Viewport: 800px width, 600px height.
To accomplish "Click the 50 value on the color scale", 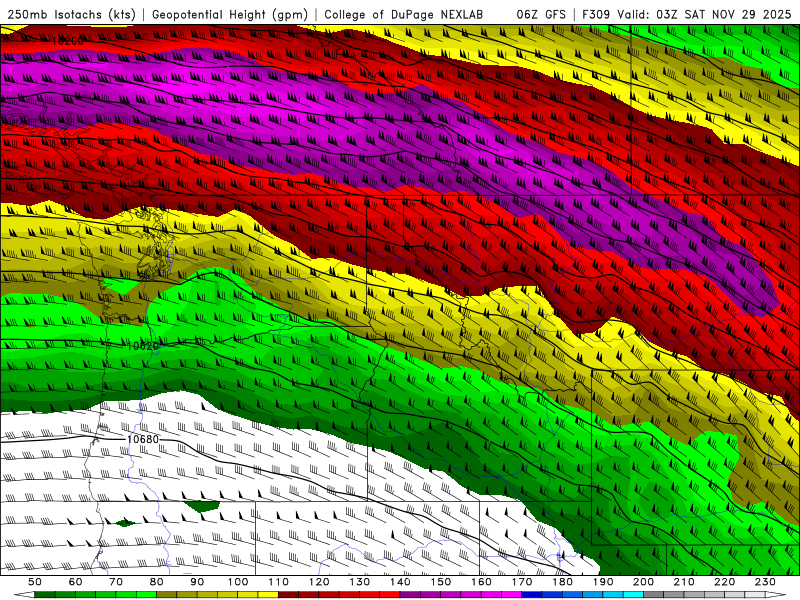I will click(35, 582).
